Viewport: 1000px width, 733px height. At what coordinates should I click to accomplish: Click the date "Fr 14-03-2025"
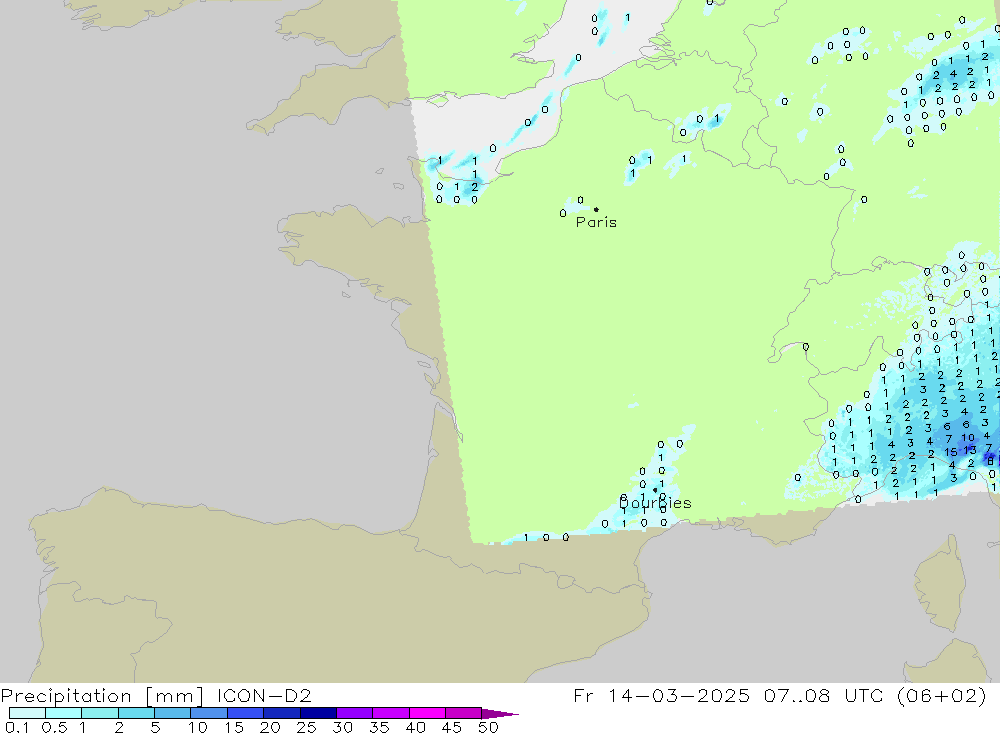(661, 695)
